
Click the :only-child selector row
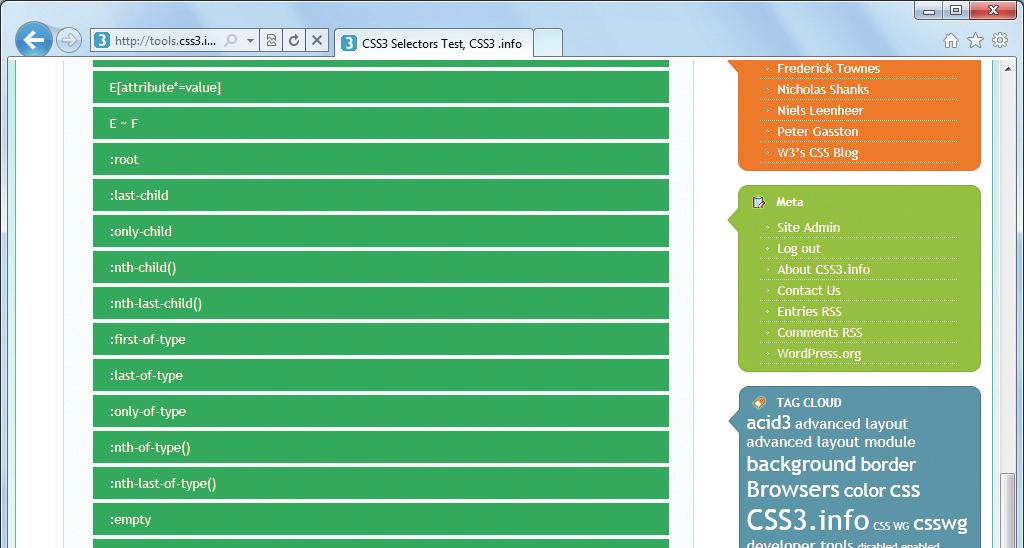381,231
